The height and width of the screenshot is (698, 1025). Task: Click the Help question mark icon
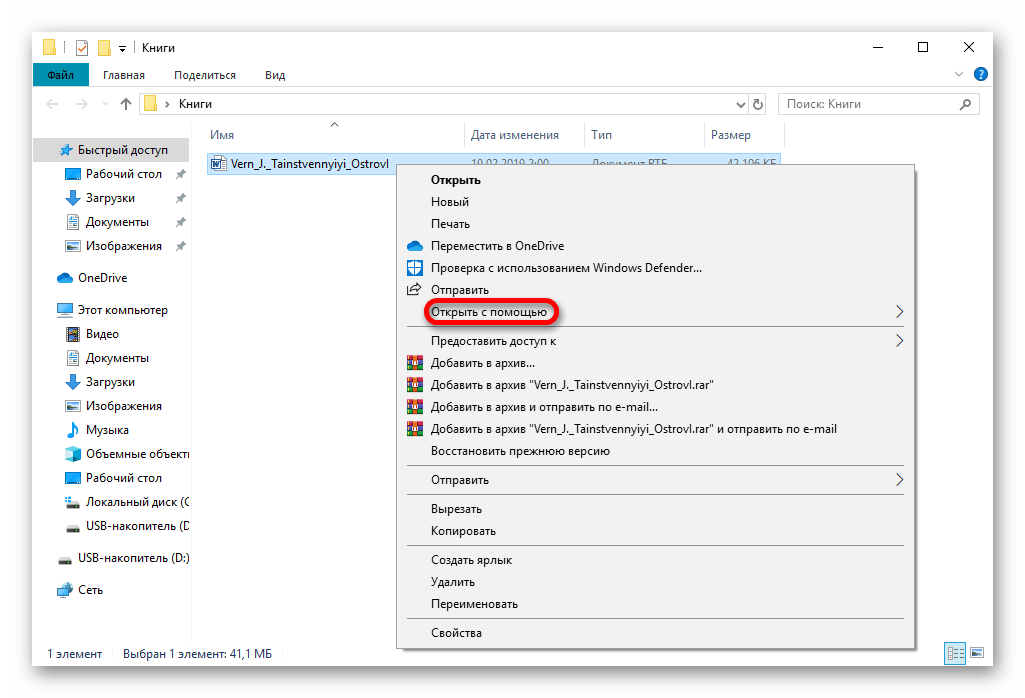point(981,75)
